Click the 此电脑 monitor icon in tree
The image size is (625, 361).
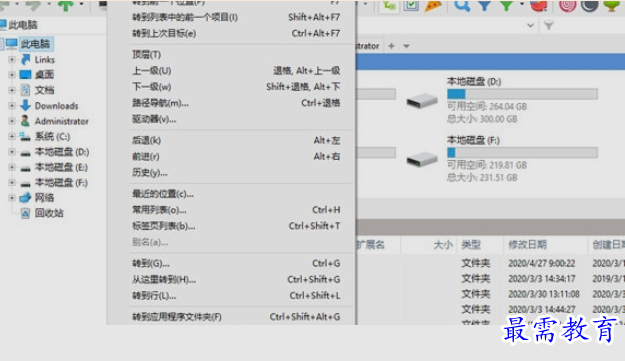click(12, 43)
